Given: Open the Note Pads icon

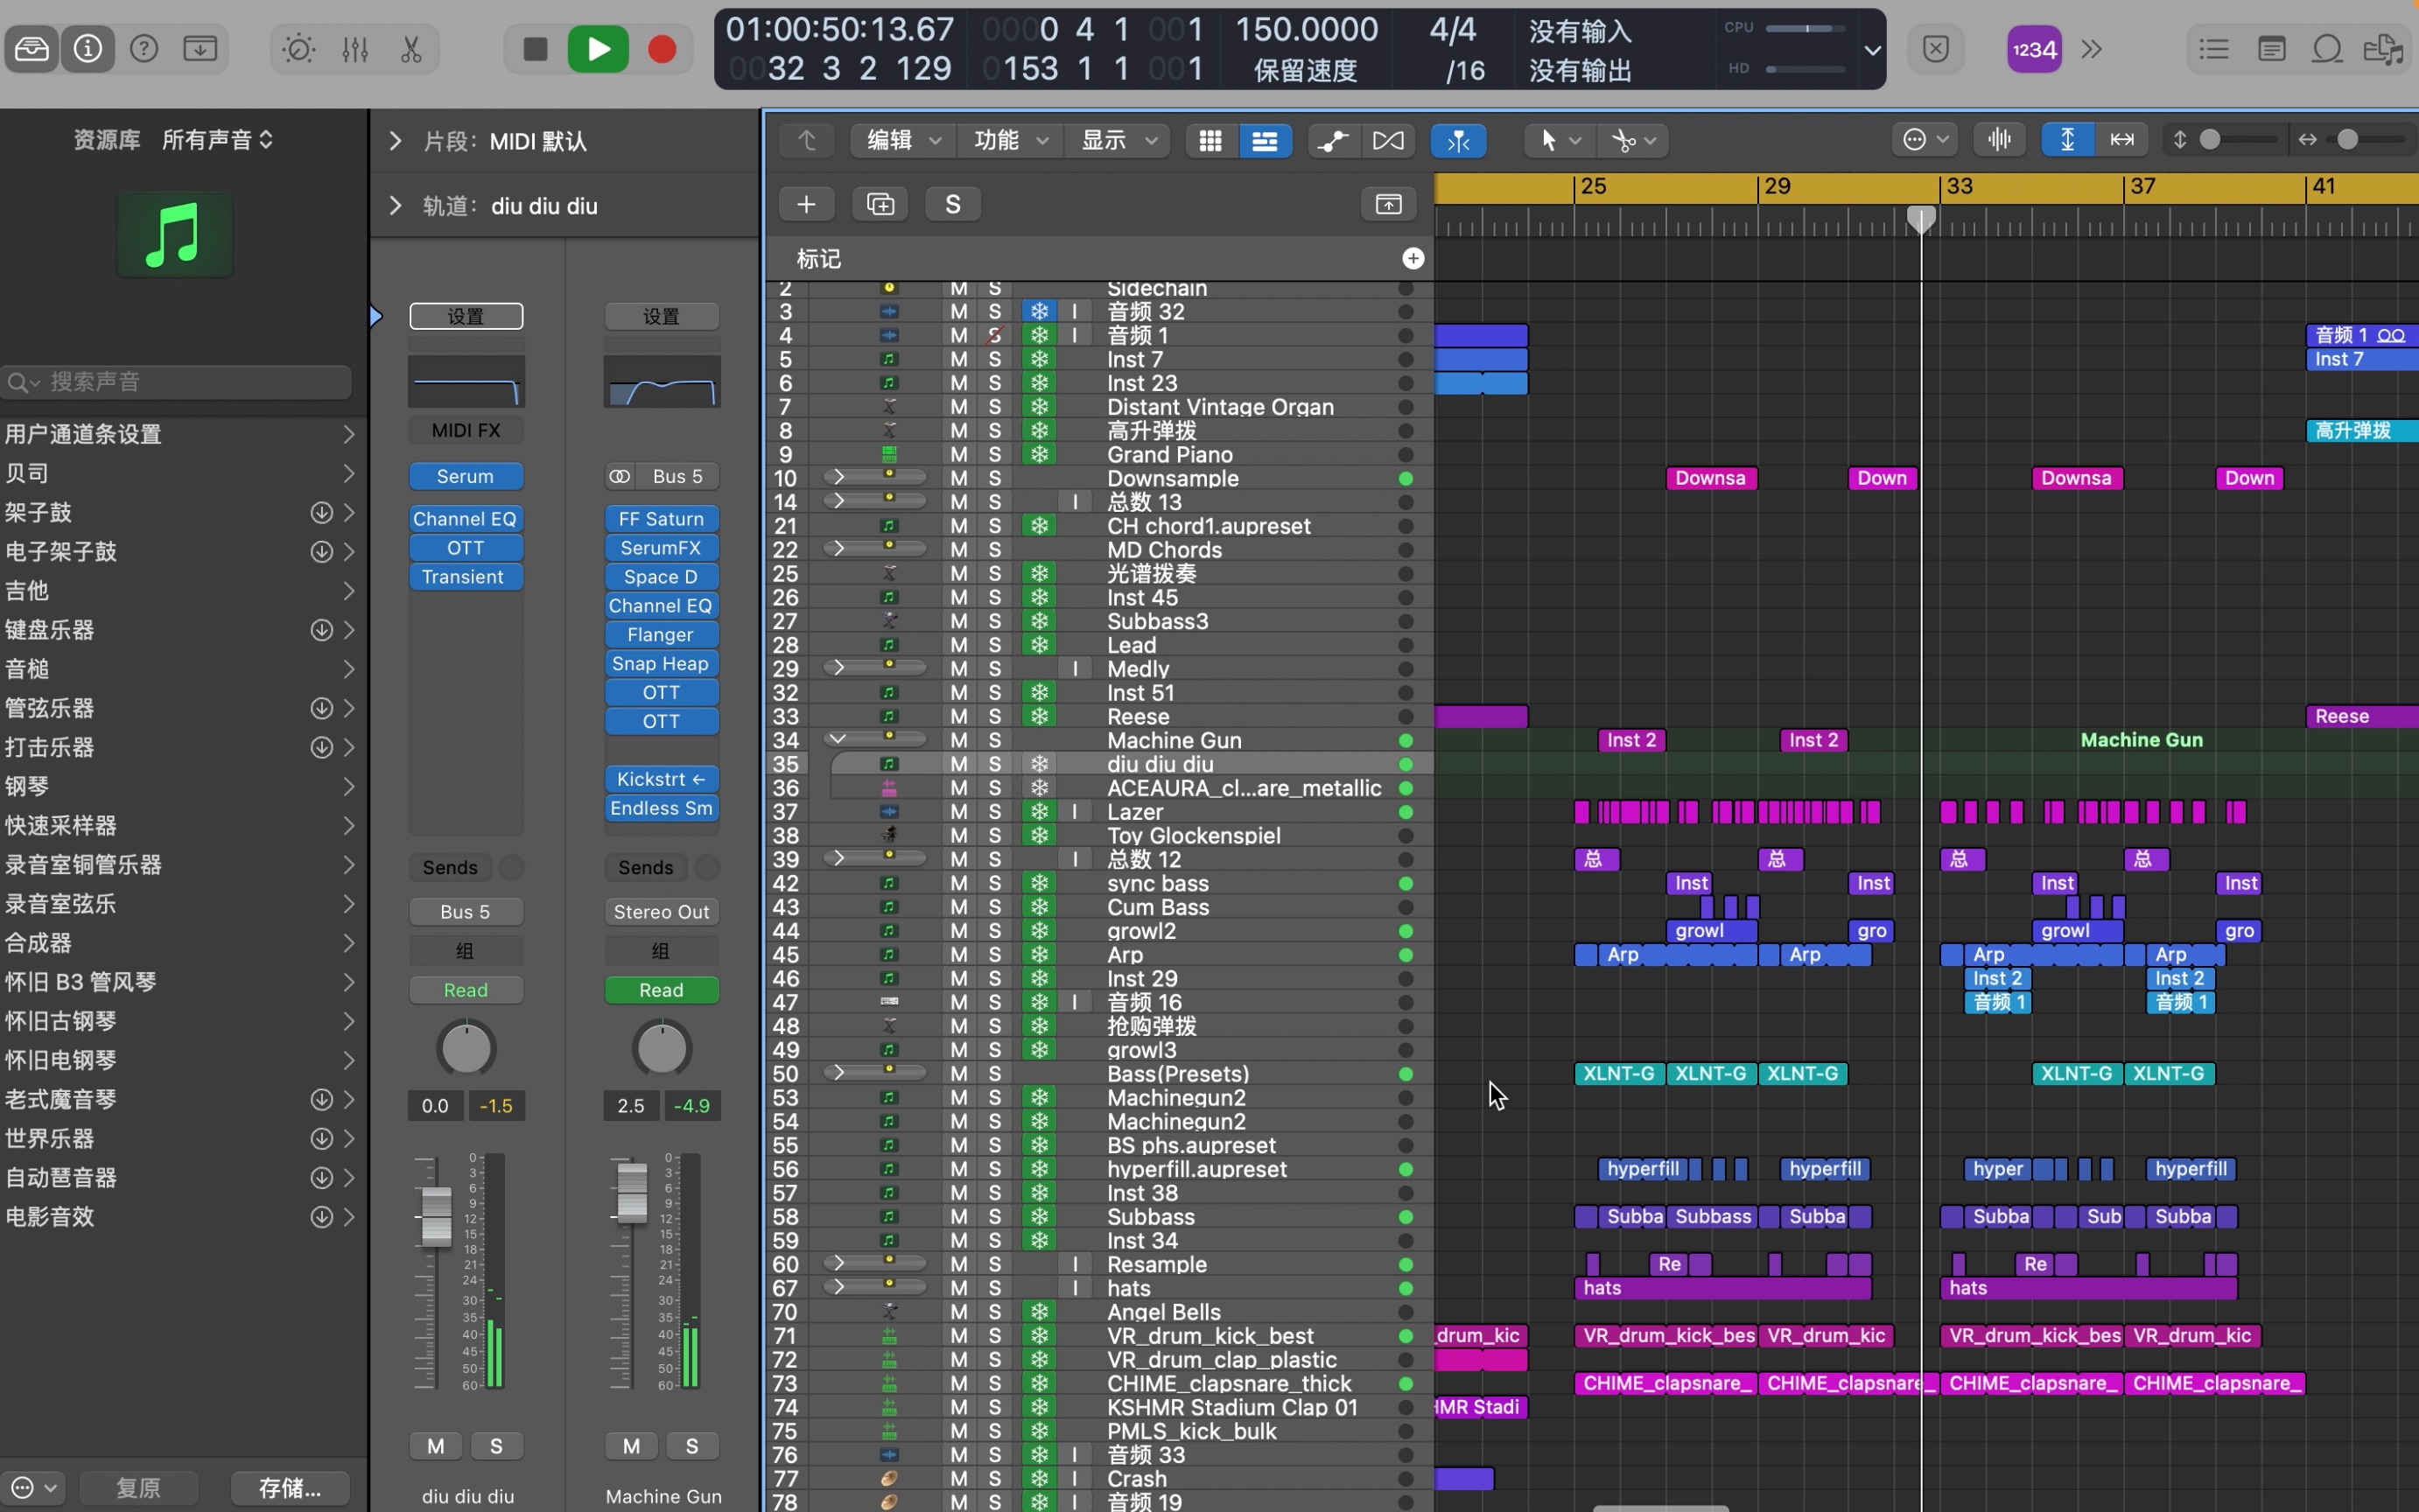Looking at the screenshot, I should tap(2271, 49).
